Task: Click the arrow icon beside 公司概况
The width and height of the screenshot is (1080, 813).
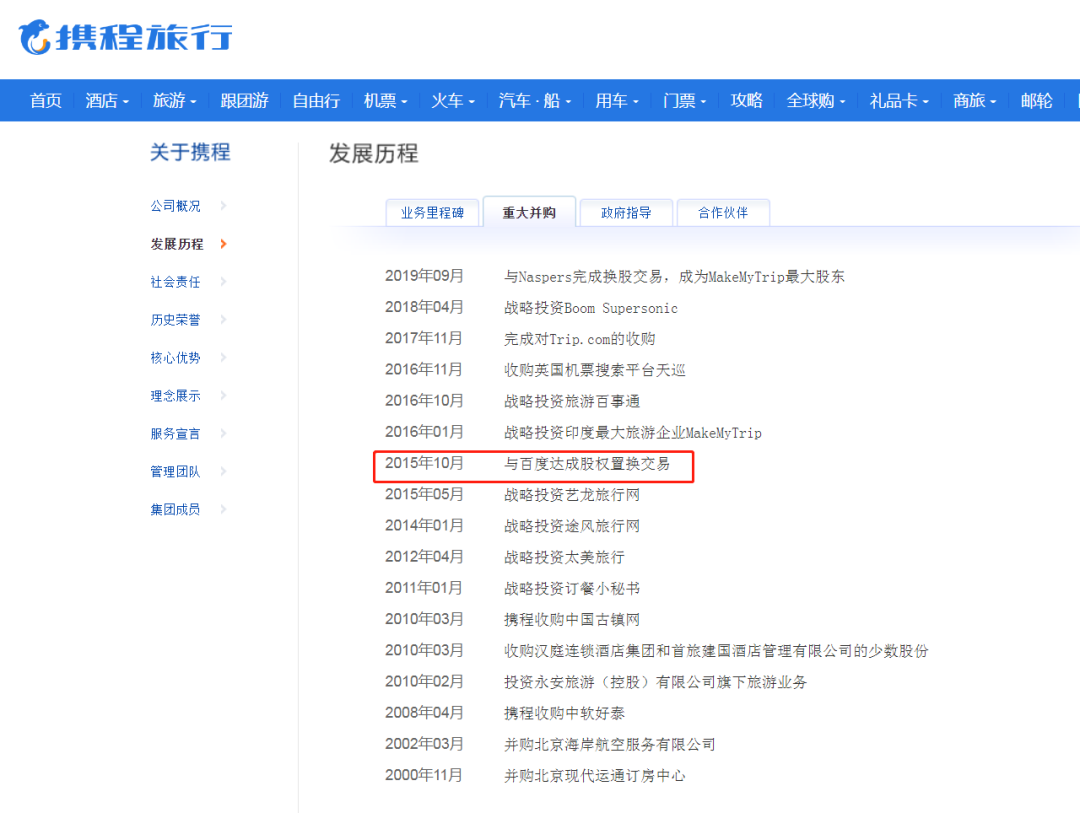Action: coord(223,205)
